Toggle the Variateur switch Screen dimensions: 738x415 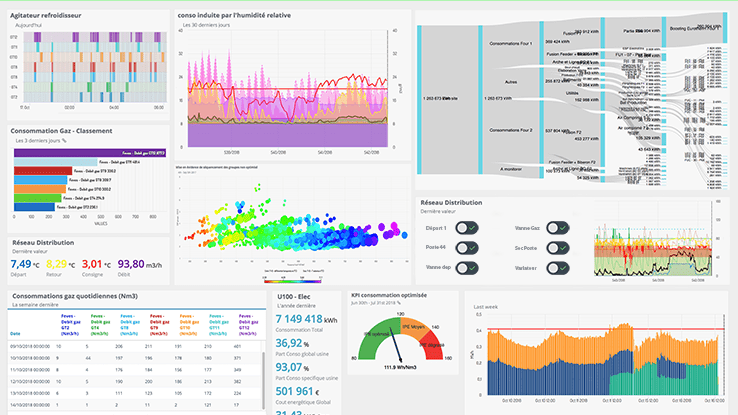[558, 268]
